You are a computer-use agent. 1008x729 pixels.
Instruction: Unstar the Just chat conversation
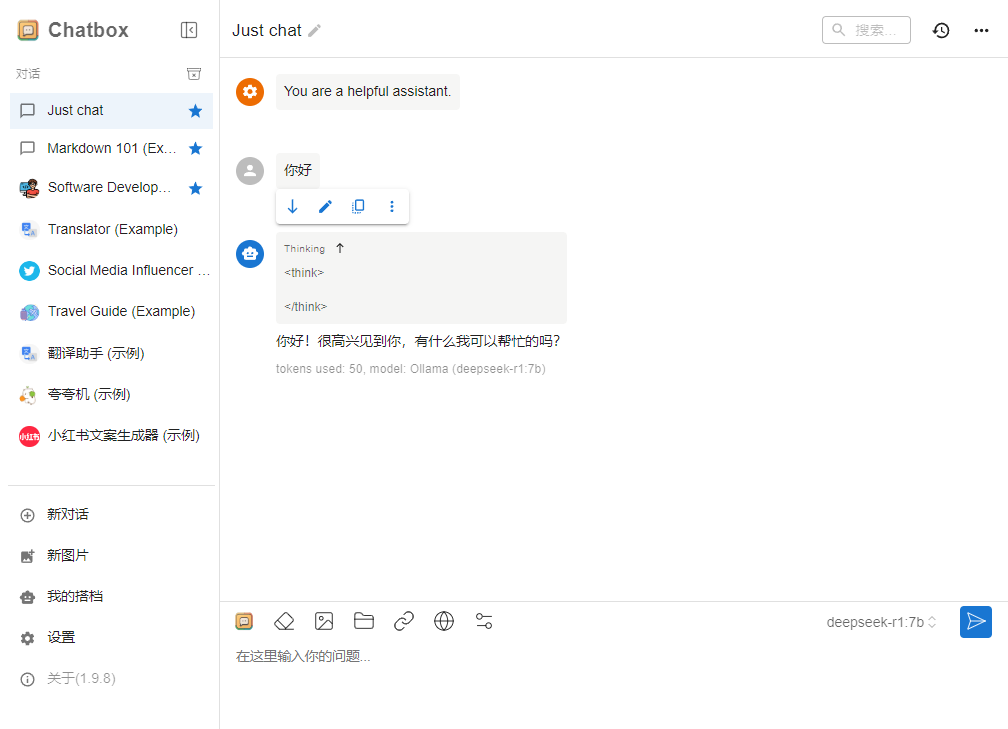[196, 111]
